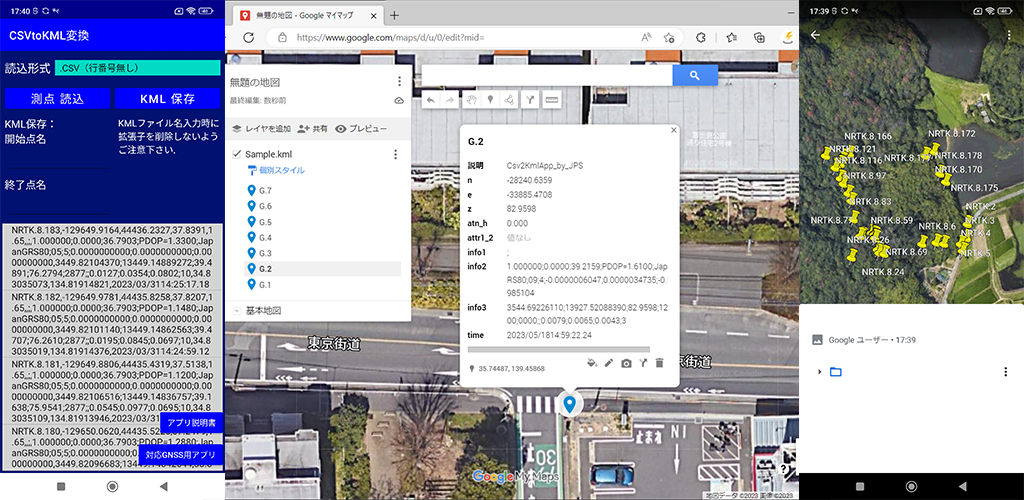Viewport: 1024px width, 500px height.
Task: Open browser collections icon
Action: pyautogui.click(x=760, y=38)
